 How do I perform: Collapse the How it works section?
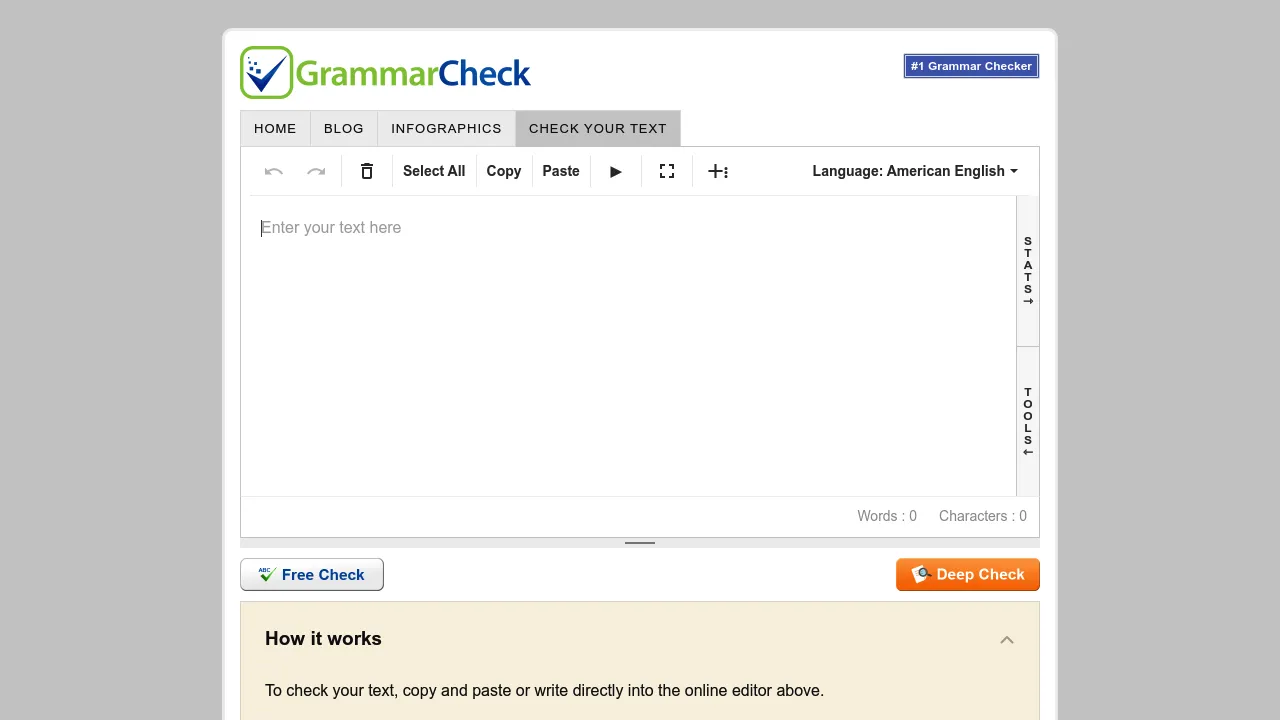pyautogui.click(x=1007, y=640)
